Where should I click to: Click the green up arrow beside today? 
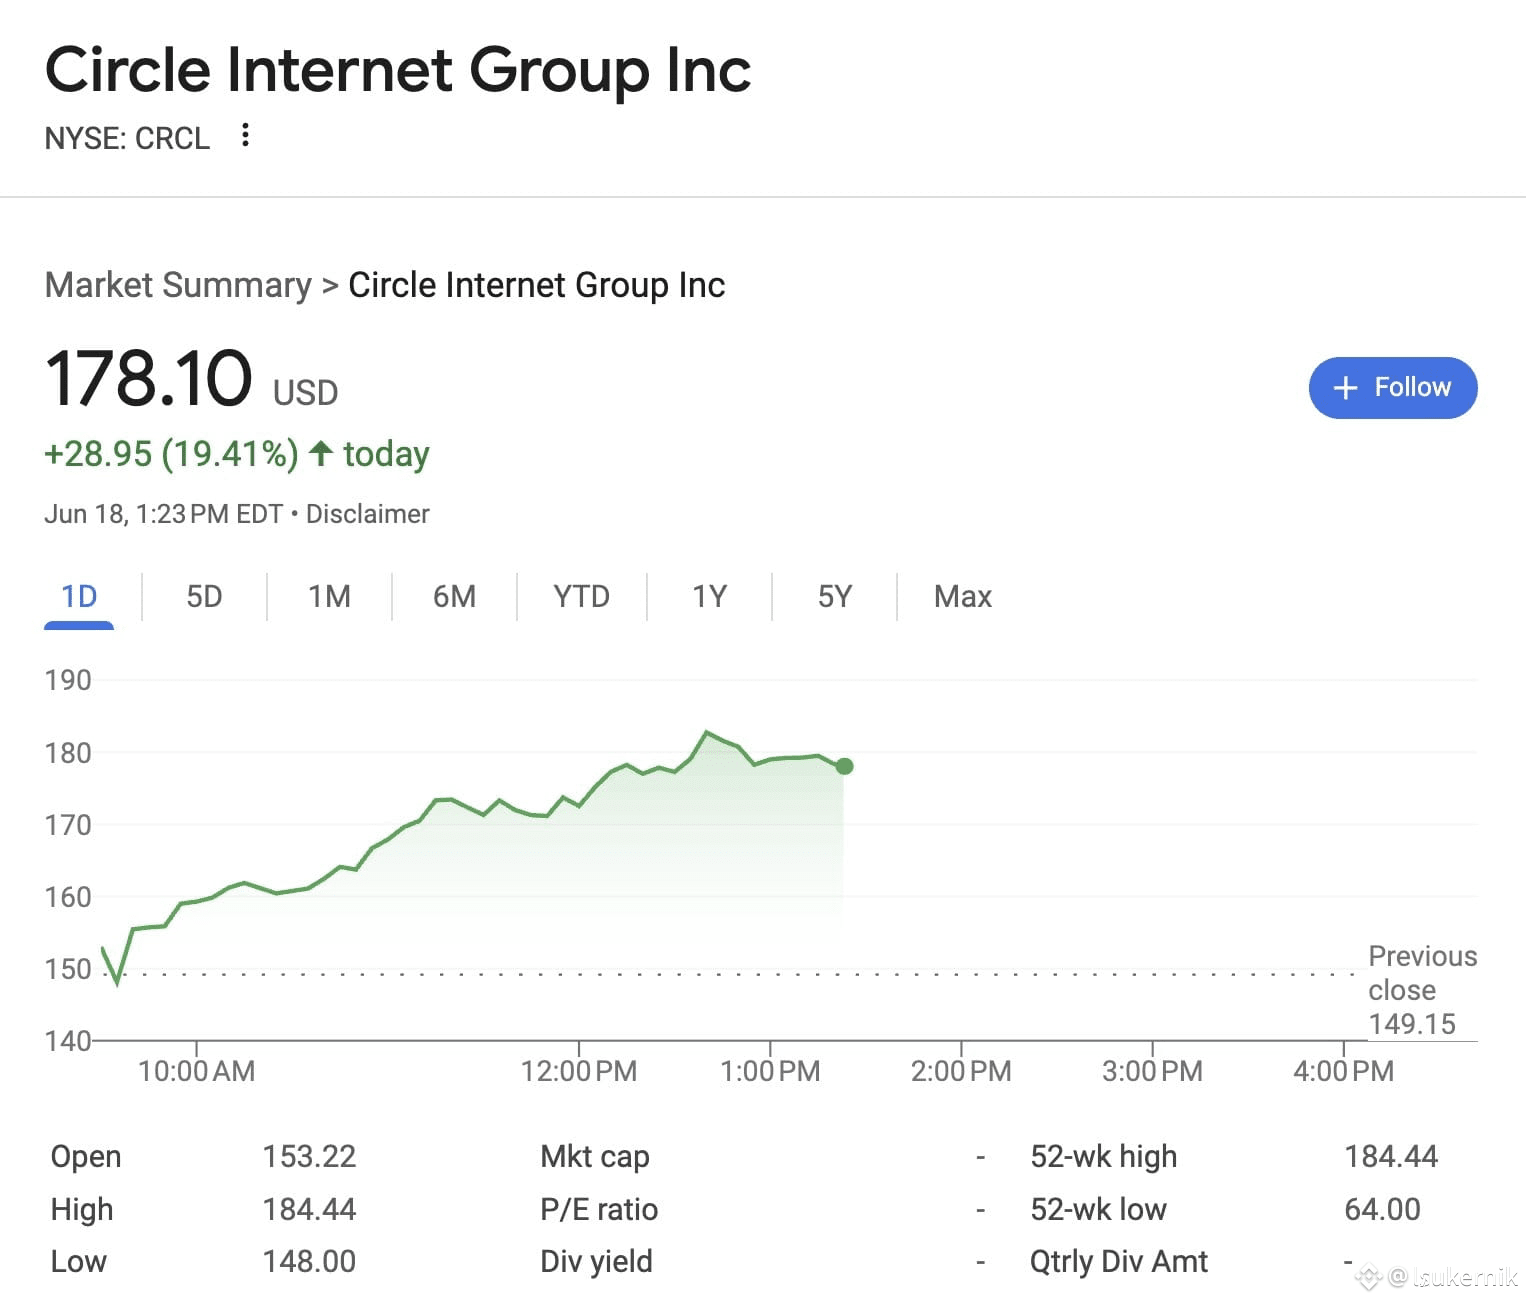(x=320, y=453)
